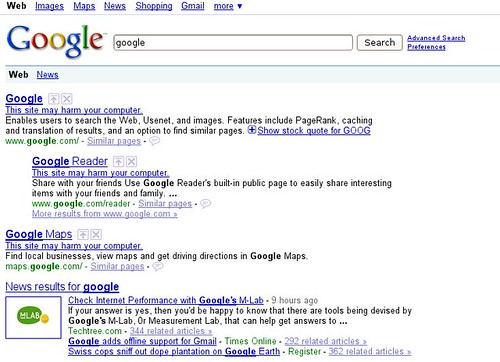The width and height of the screenshot is (500, 362).
Task: Open the MLAB news thumbnail
Action: 33,317
